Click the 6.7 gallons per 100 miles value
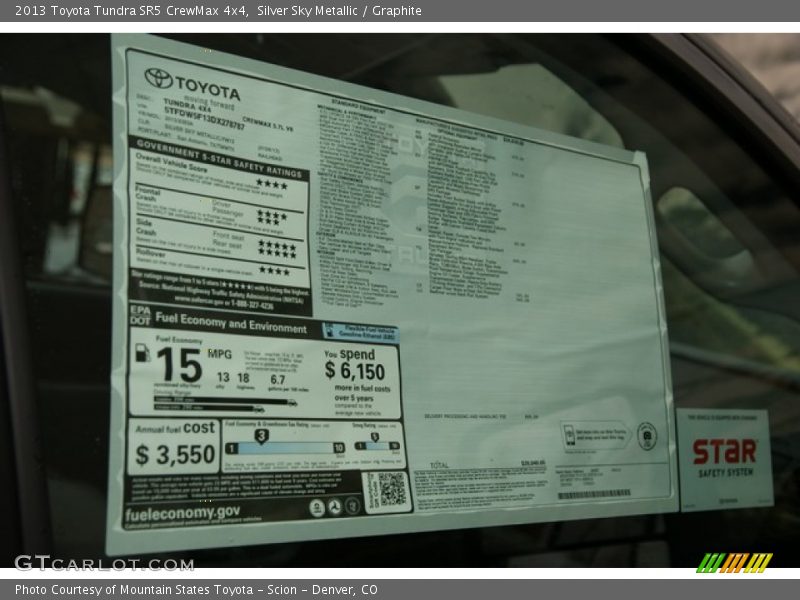Image resolution: width=800 pixels, height=600 pixels. (x=278, y=380)
